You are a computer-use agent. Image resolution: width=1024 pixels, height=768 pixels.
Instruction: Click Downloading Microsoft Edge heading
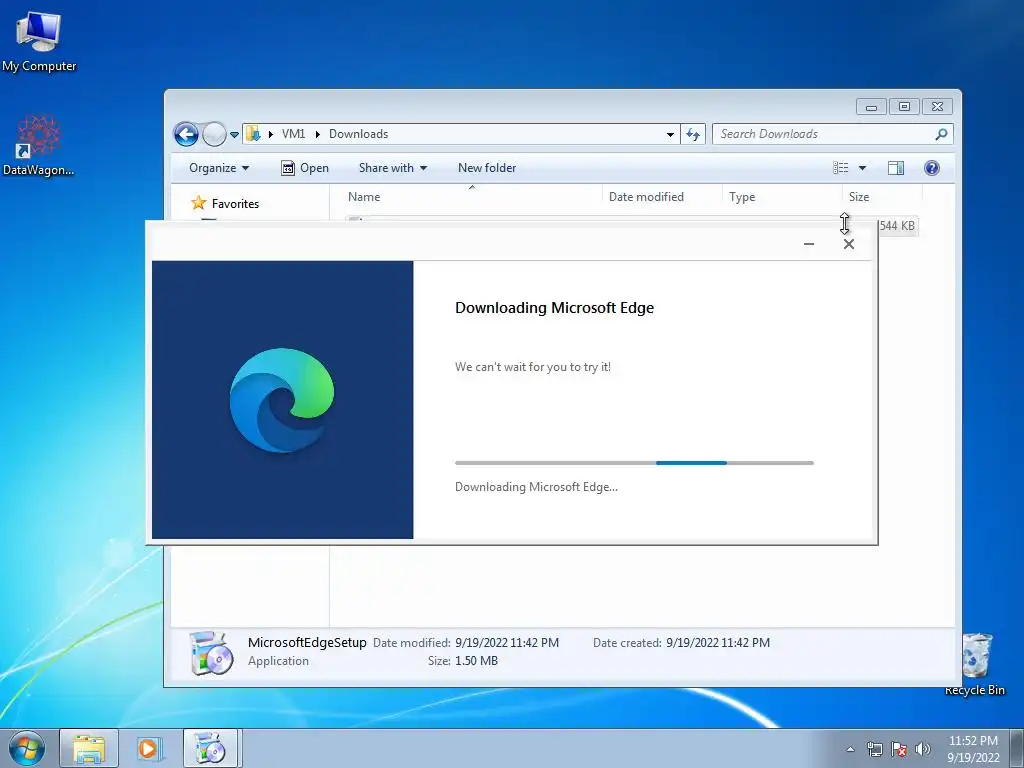tap(554, 308)
